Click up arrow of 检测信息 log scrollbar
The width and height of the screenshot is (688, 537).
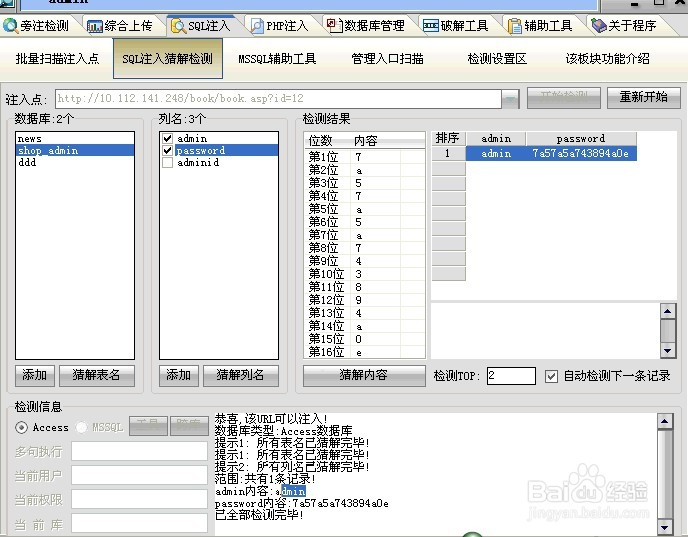tap(664, 422)
